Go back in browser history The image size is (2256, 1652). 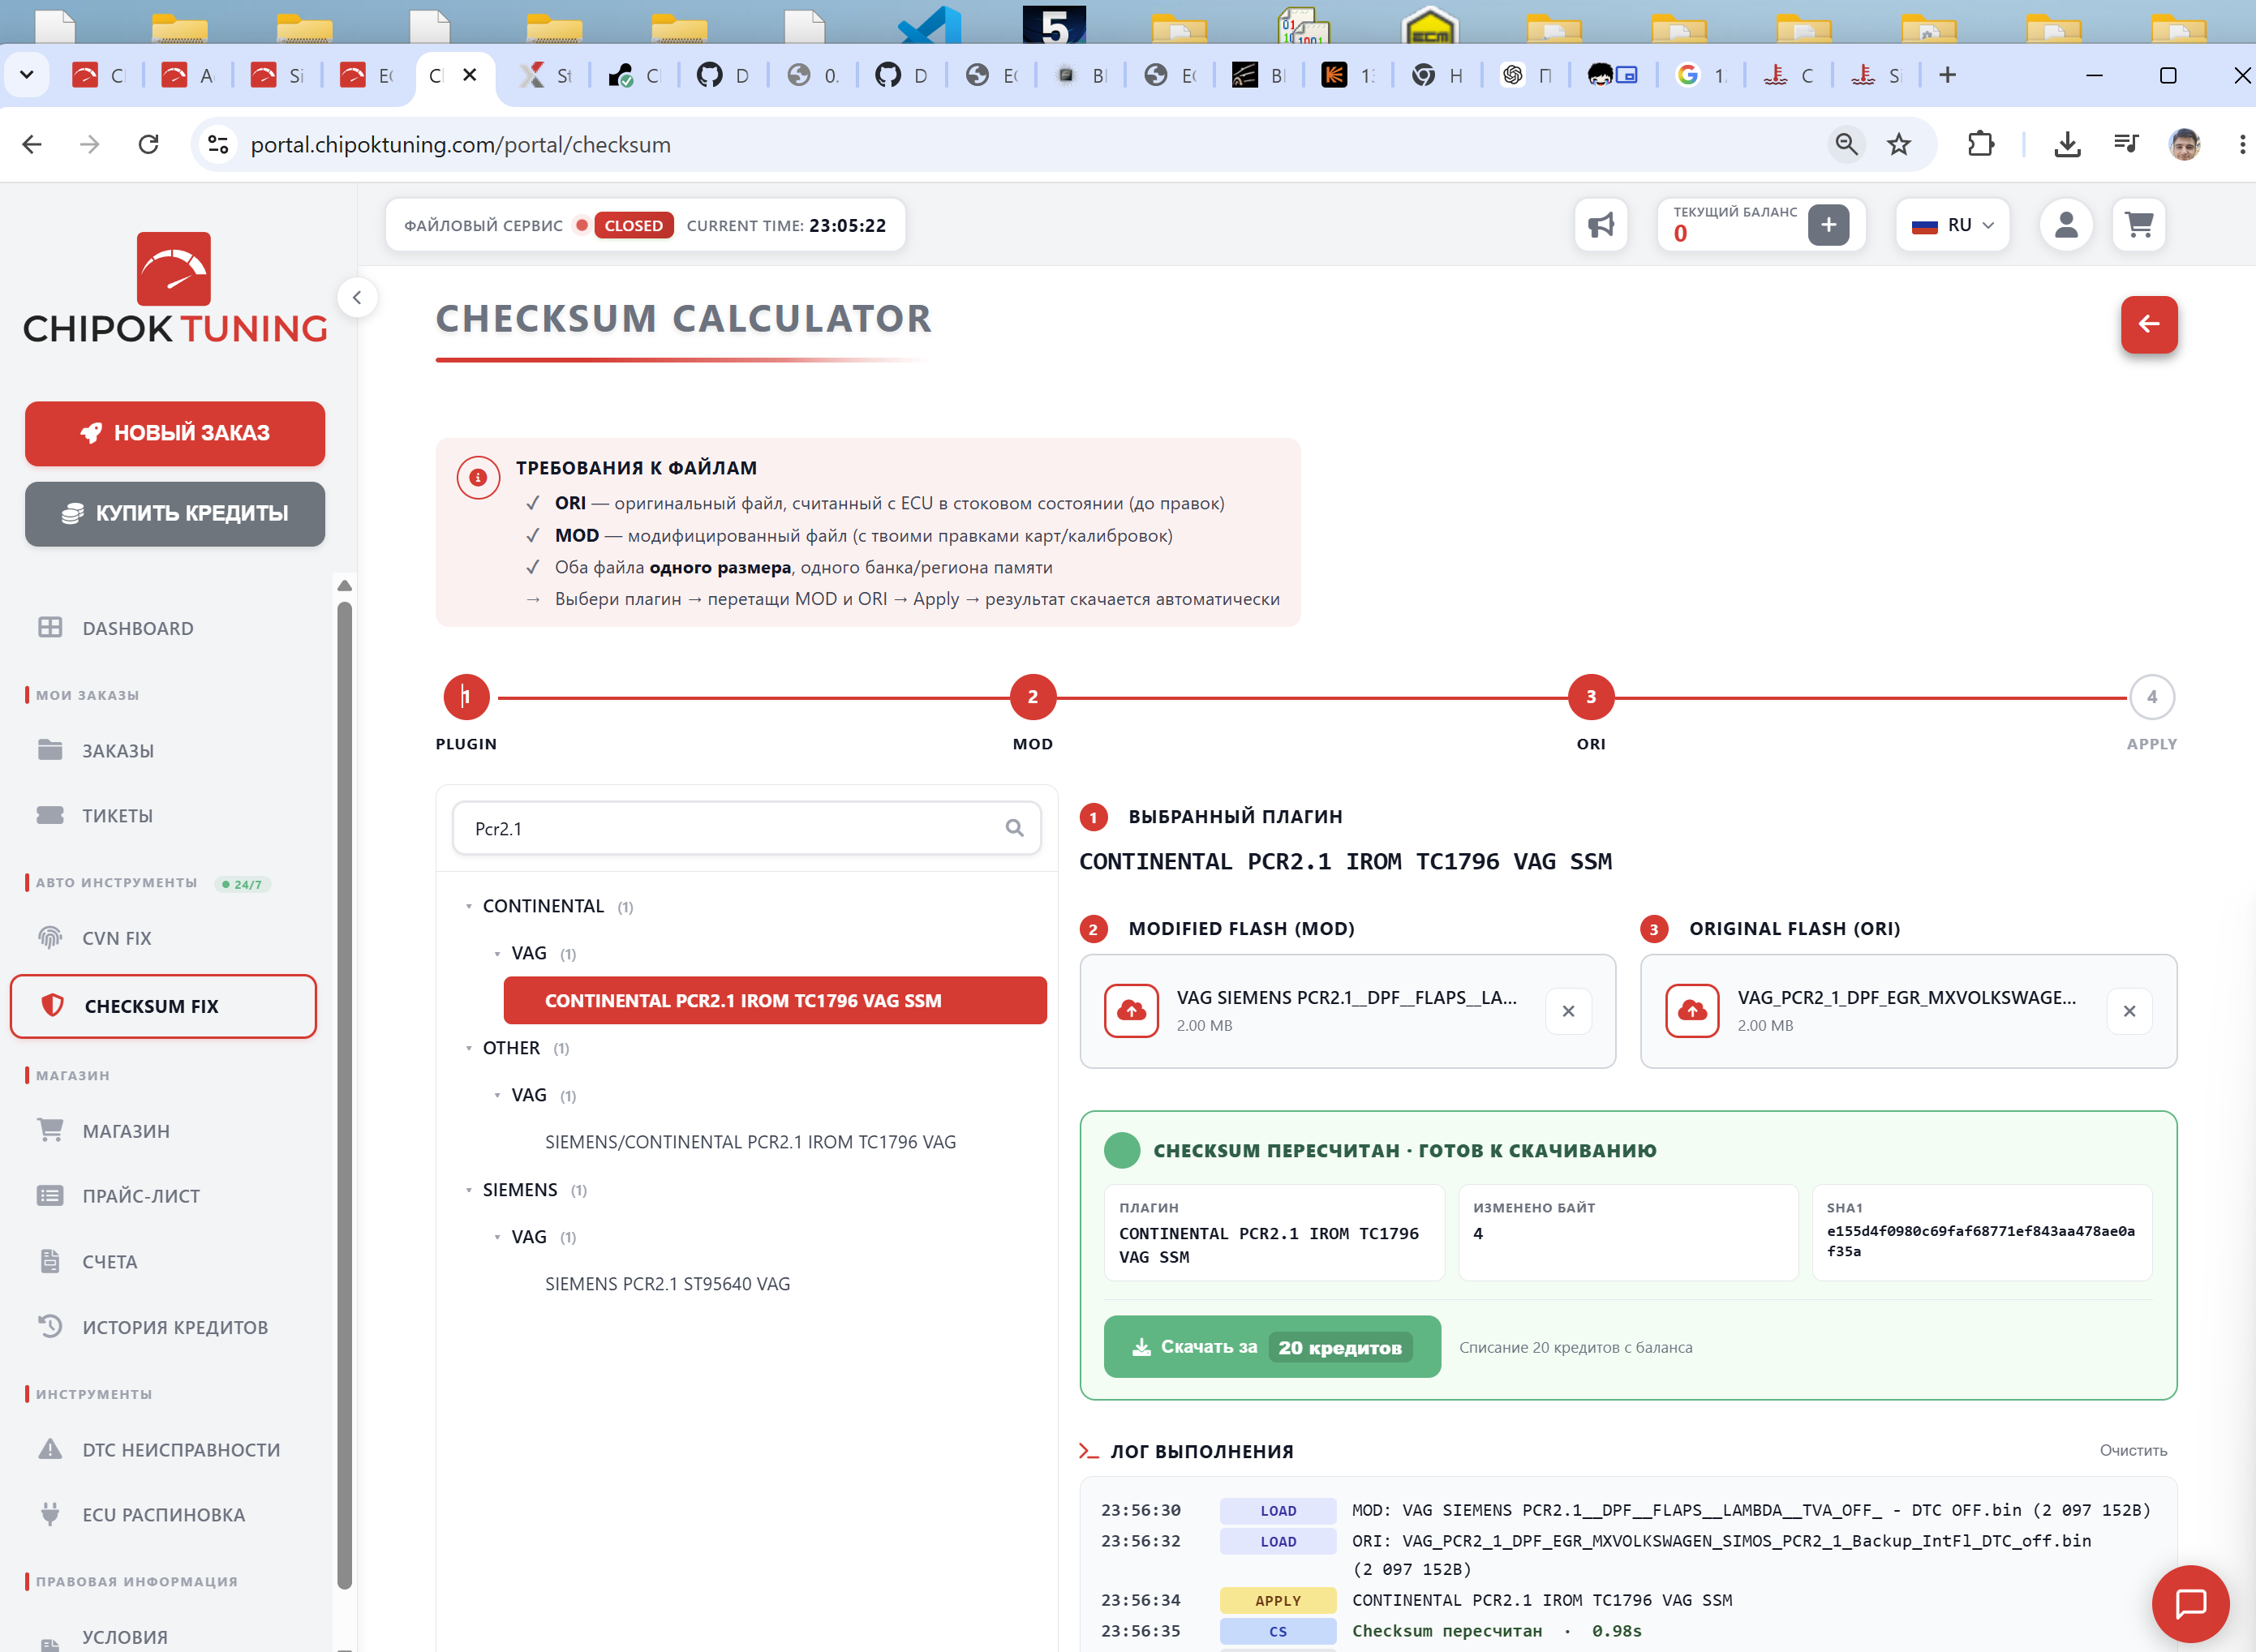point(32,144)
